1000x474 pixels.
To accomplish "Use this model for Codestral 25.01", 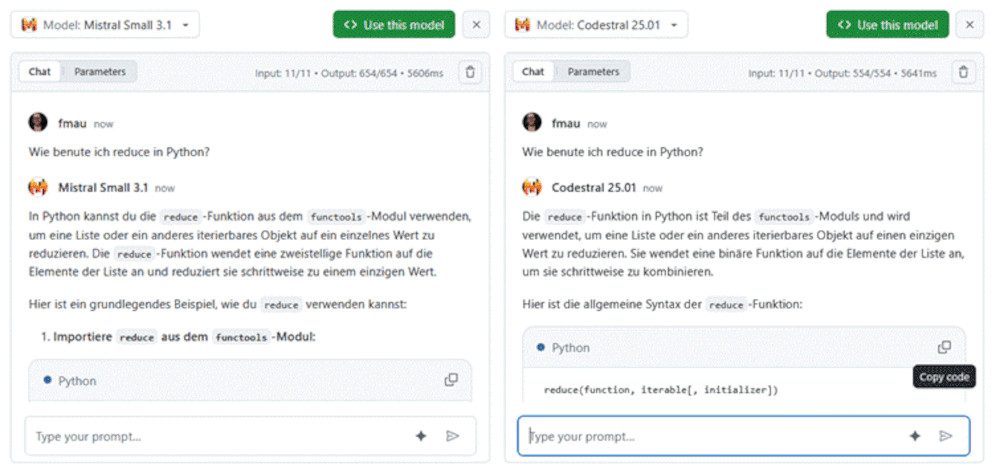I will (x=887, y=25).
